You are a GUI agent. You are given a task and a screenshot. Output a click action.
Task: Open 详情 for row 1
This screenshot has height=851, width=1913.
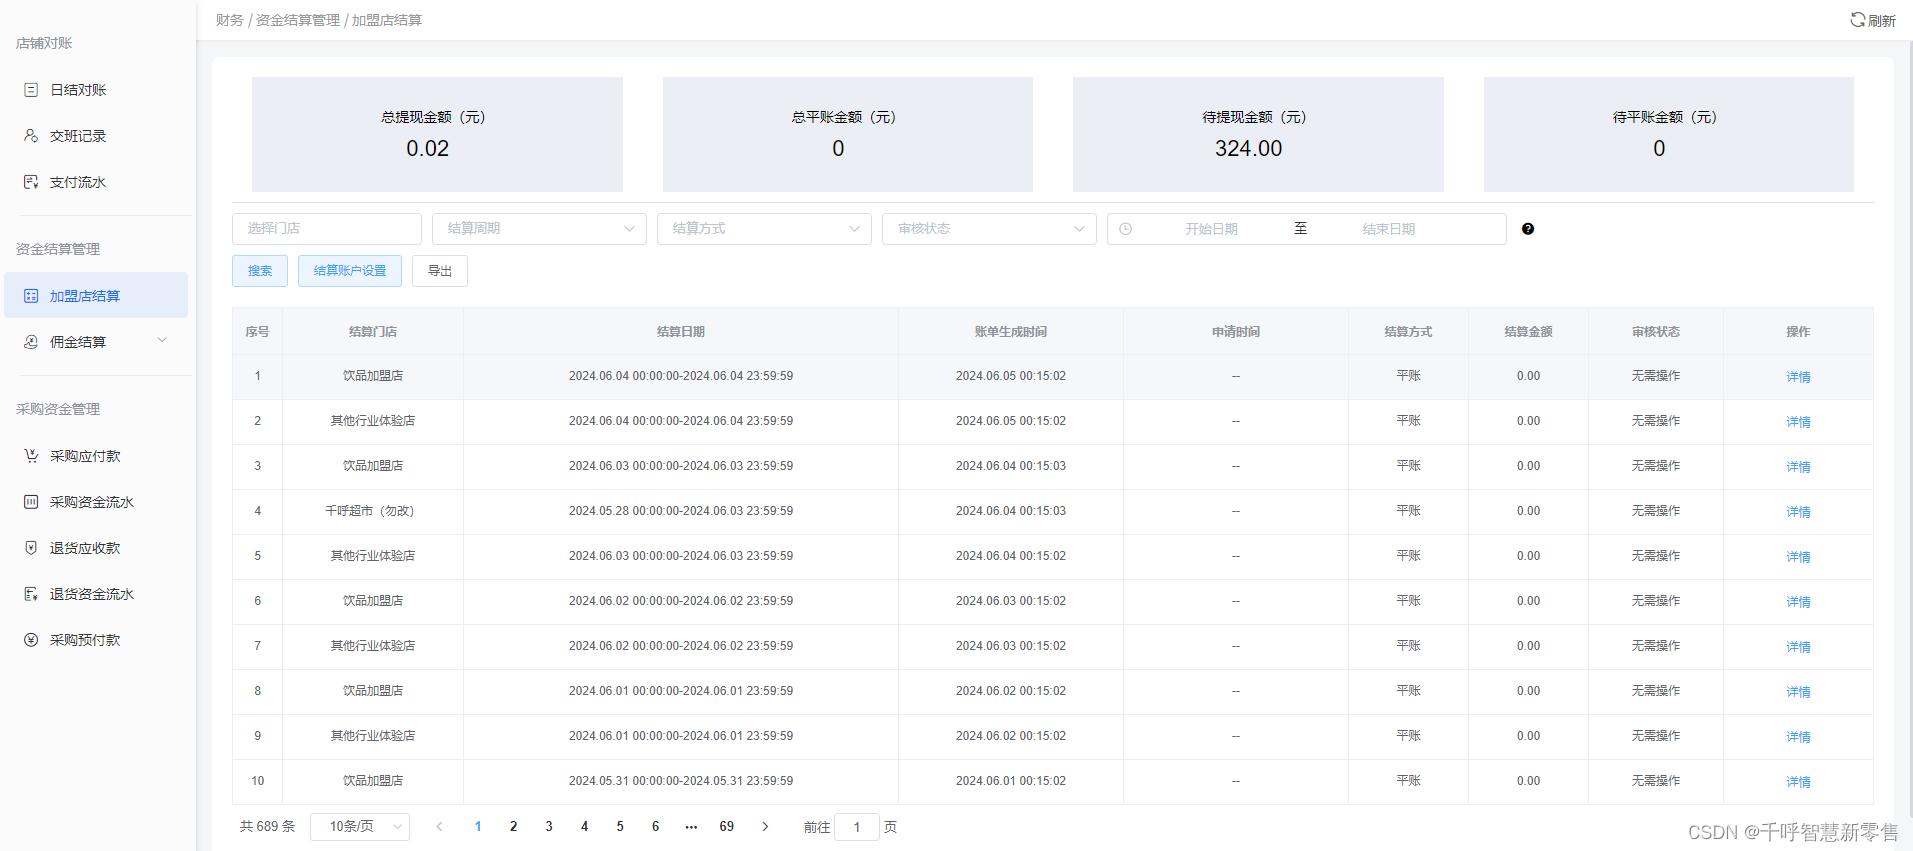click(x=1798, y=377)
